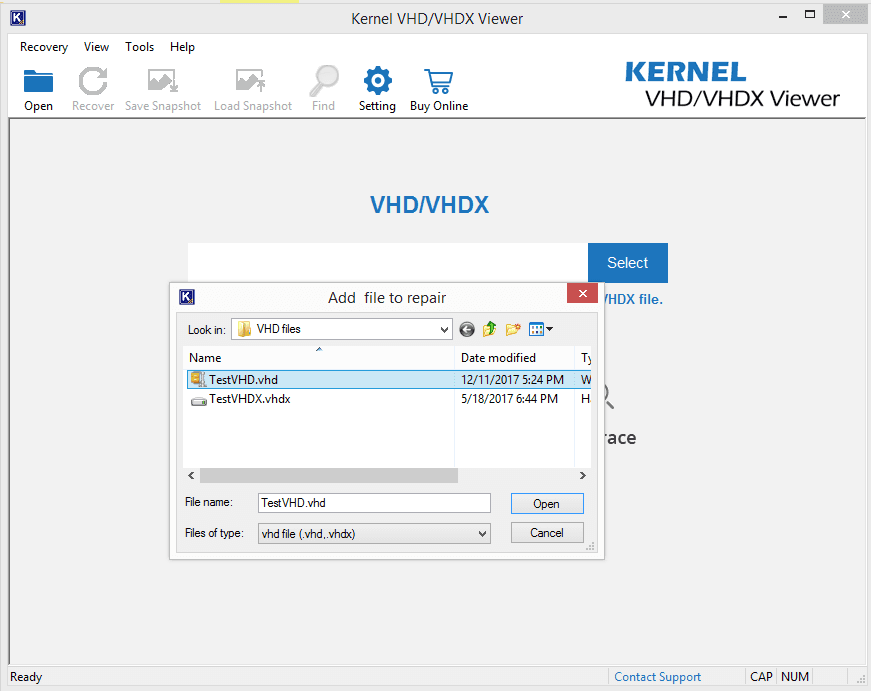
Task: Click the Kernel app icon in title bar
Action: 18,18
